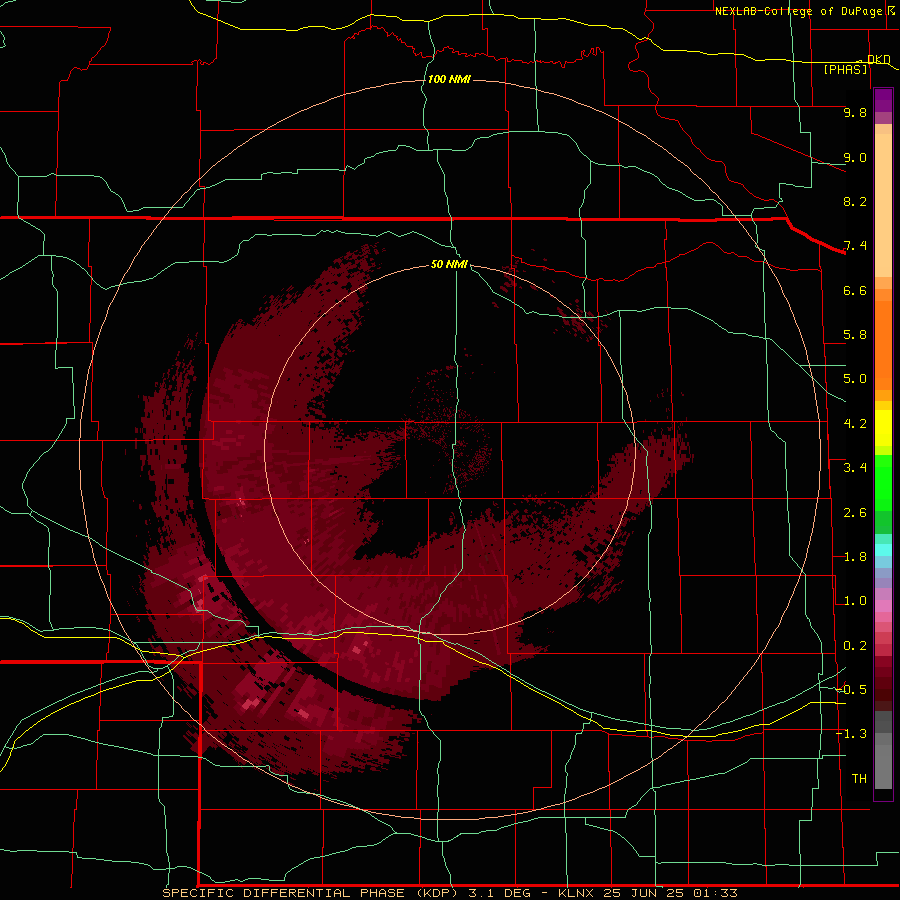Click the -0.5 scale value label
Screen dimensions: 900x900
coord(851,690)
